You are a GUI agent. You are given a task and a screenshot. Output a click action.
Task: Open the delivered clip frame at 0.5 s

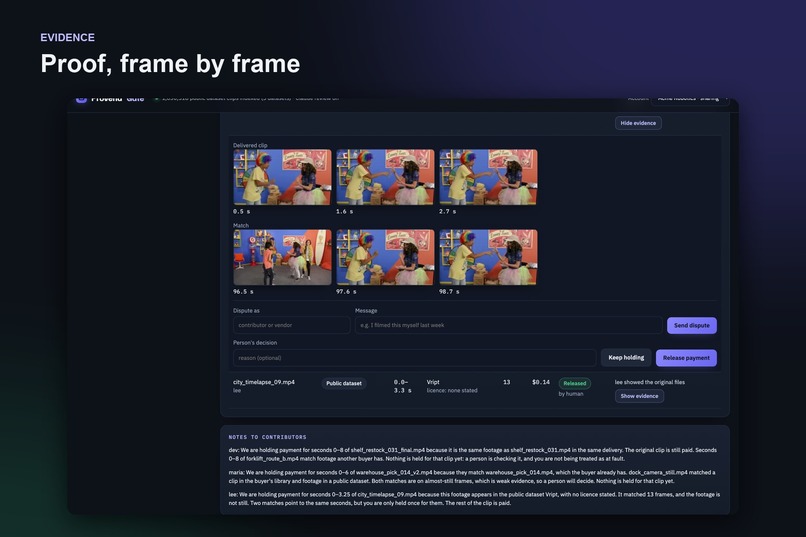coord(282,177)
